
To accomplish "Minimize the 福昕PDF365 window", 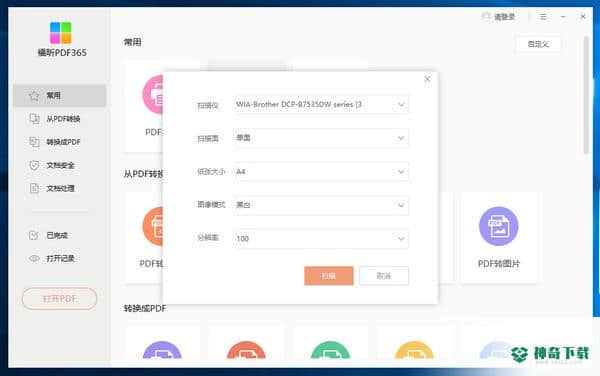I will pos(563,17).
